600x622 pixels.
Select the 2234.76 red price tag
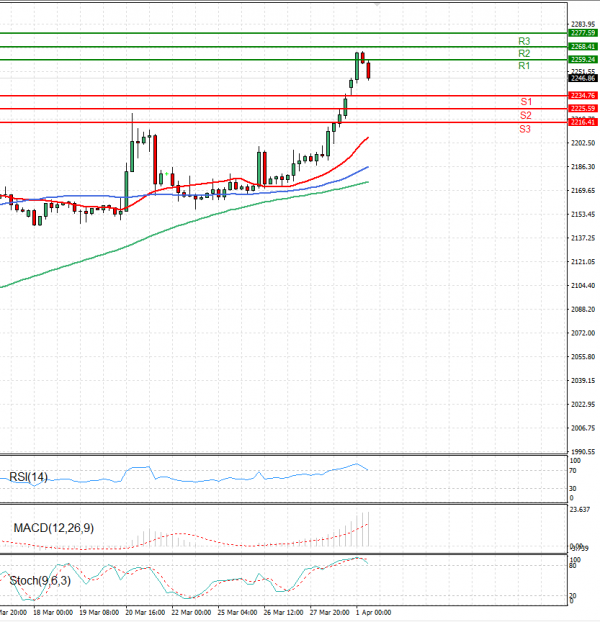[583, 95]
